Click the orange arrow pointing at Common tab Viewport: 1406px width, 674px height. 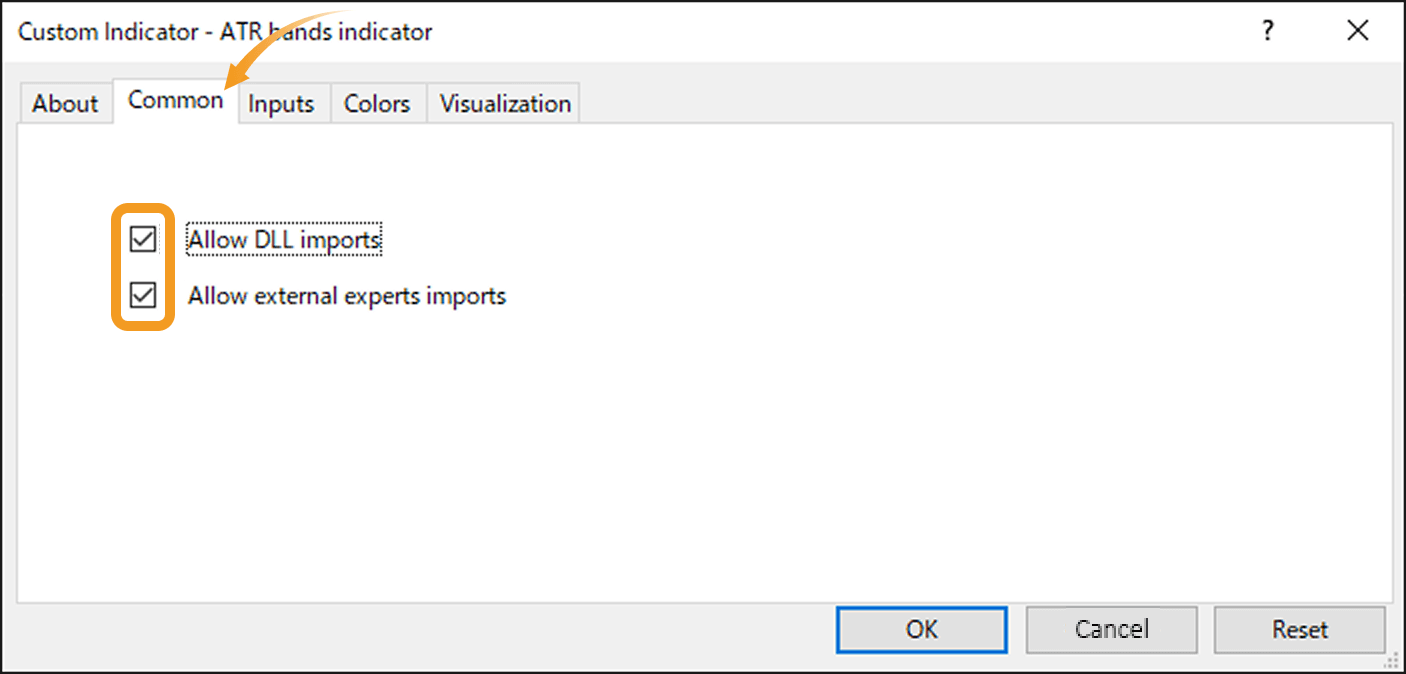point(262,45)
